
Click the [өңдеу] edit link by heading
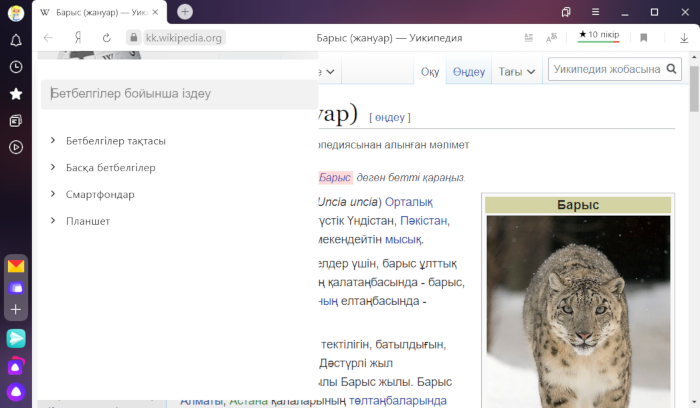point(390,117)
